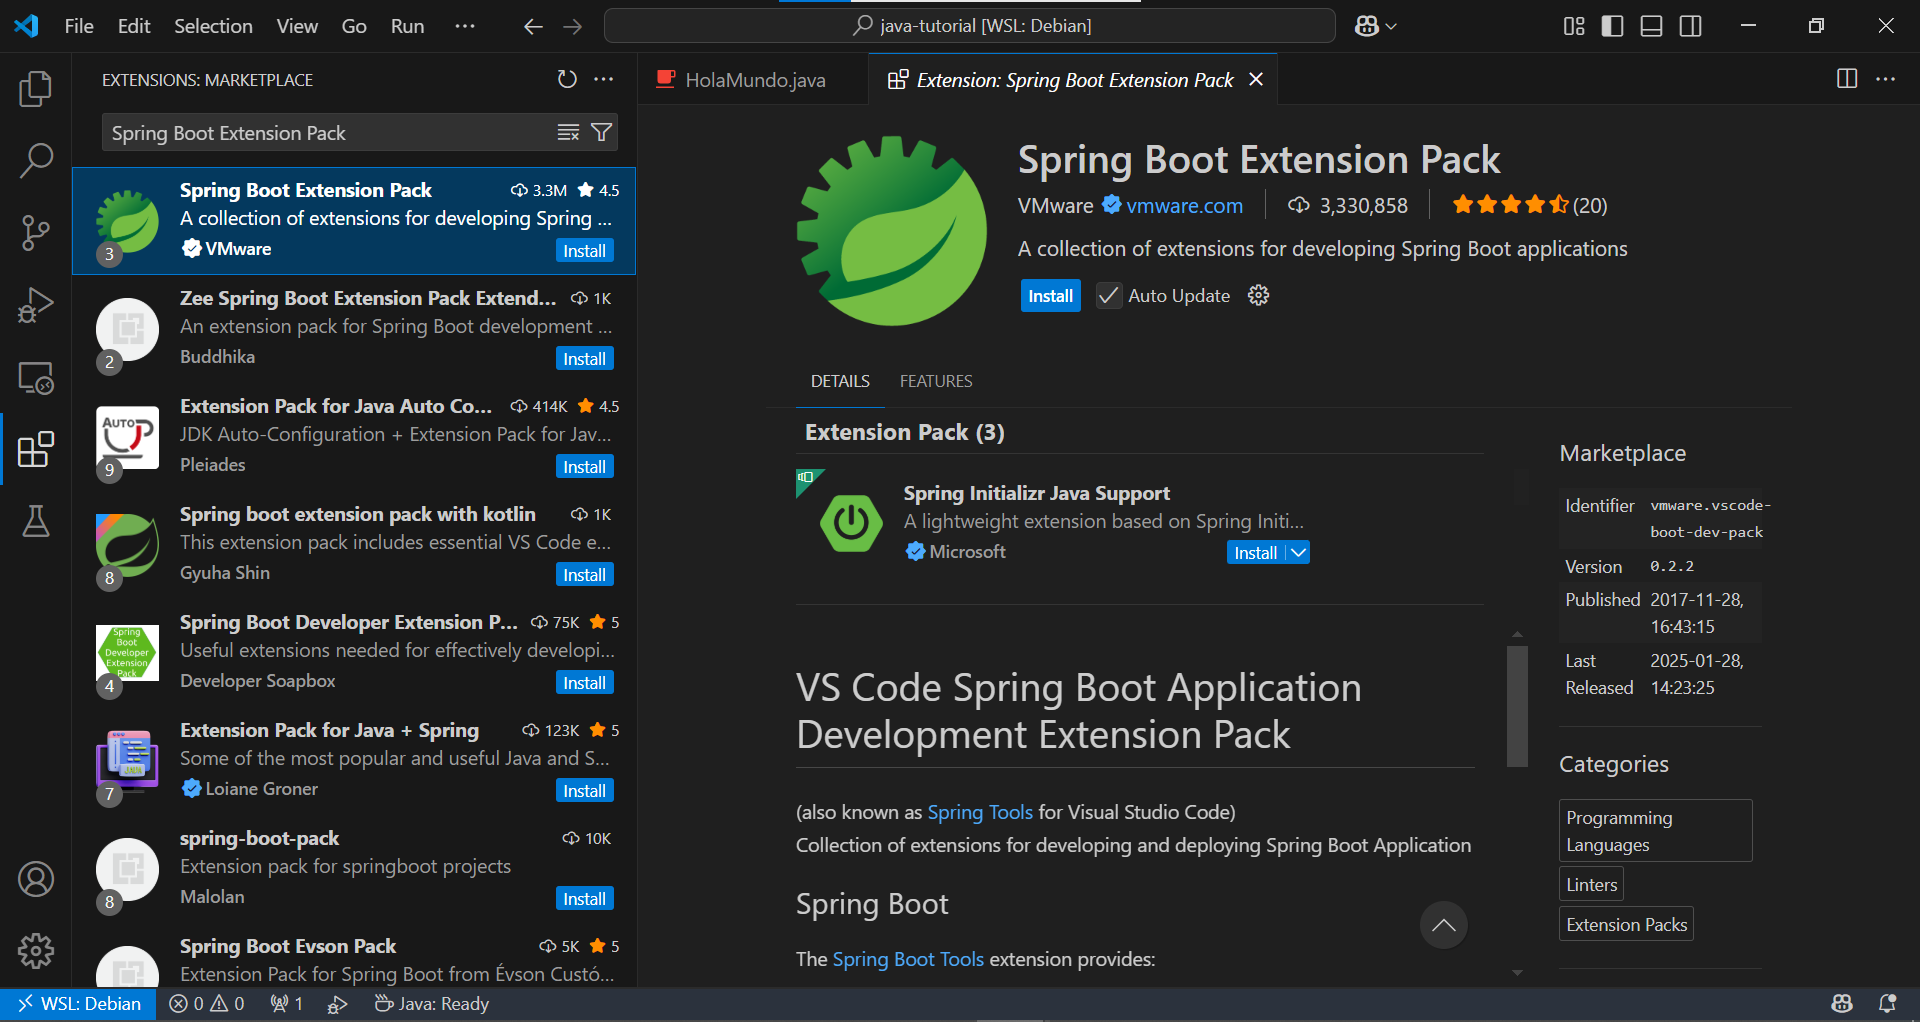Clear extensions search results
This screenshot has height=1022, width=1920.
(x=568, y=133)
